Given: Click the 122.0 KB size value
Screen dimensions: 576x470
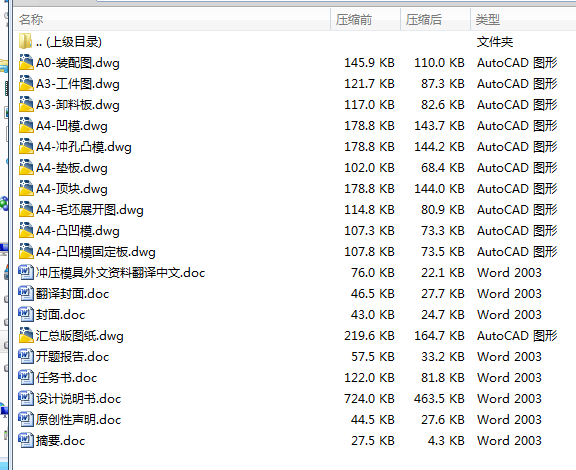Looking at the screenshot, I should 369,377.
